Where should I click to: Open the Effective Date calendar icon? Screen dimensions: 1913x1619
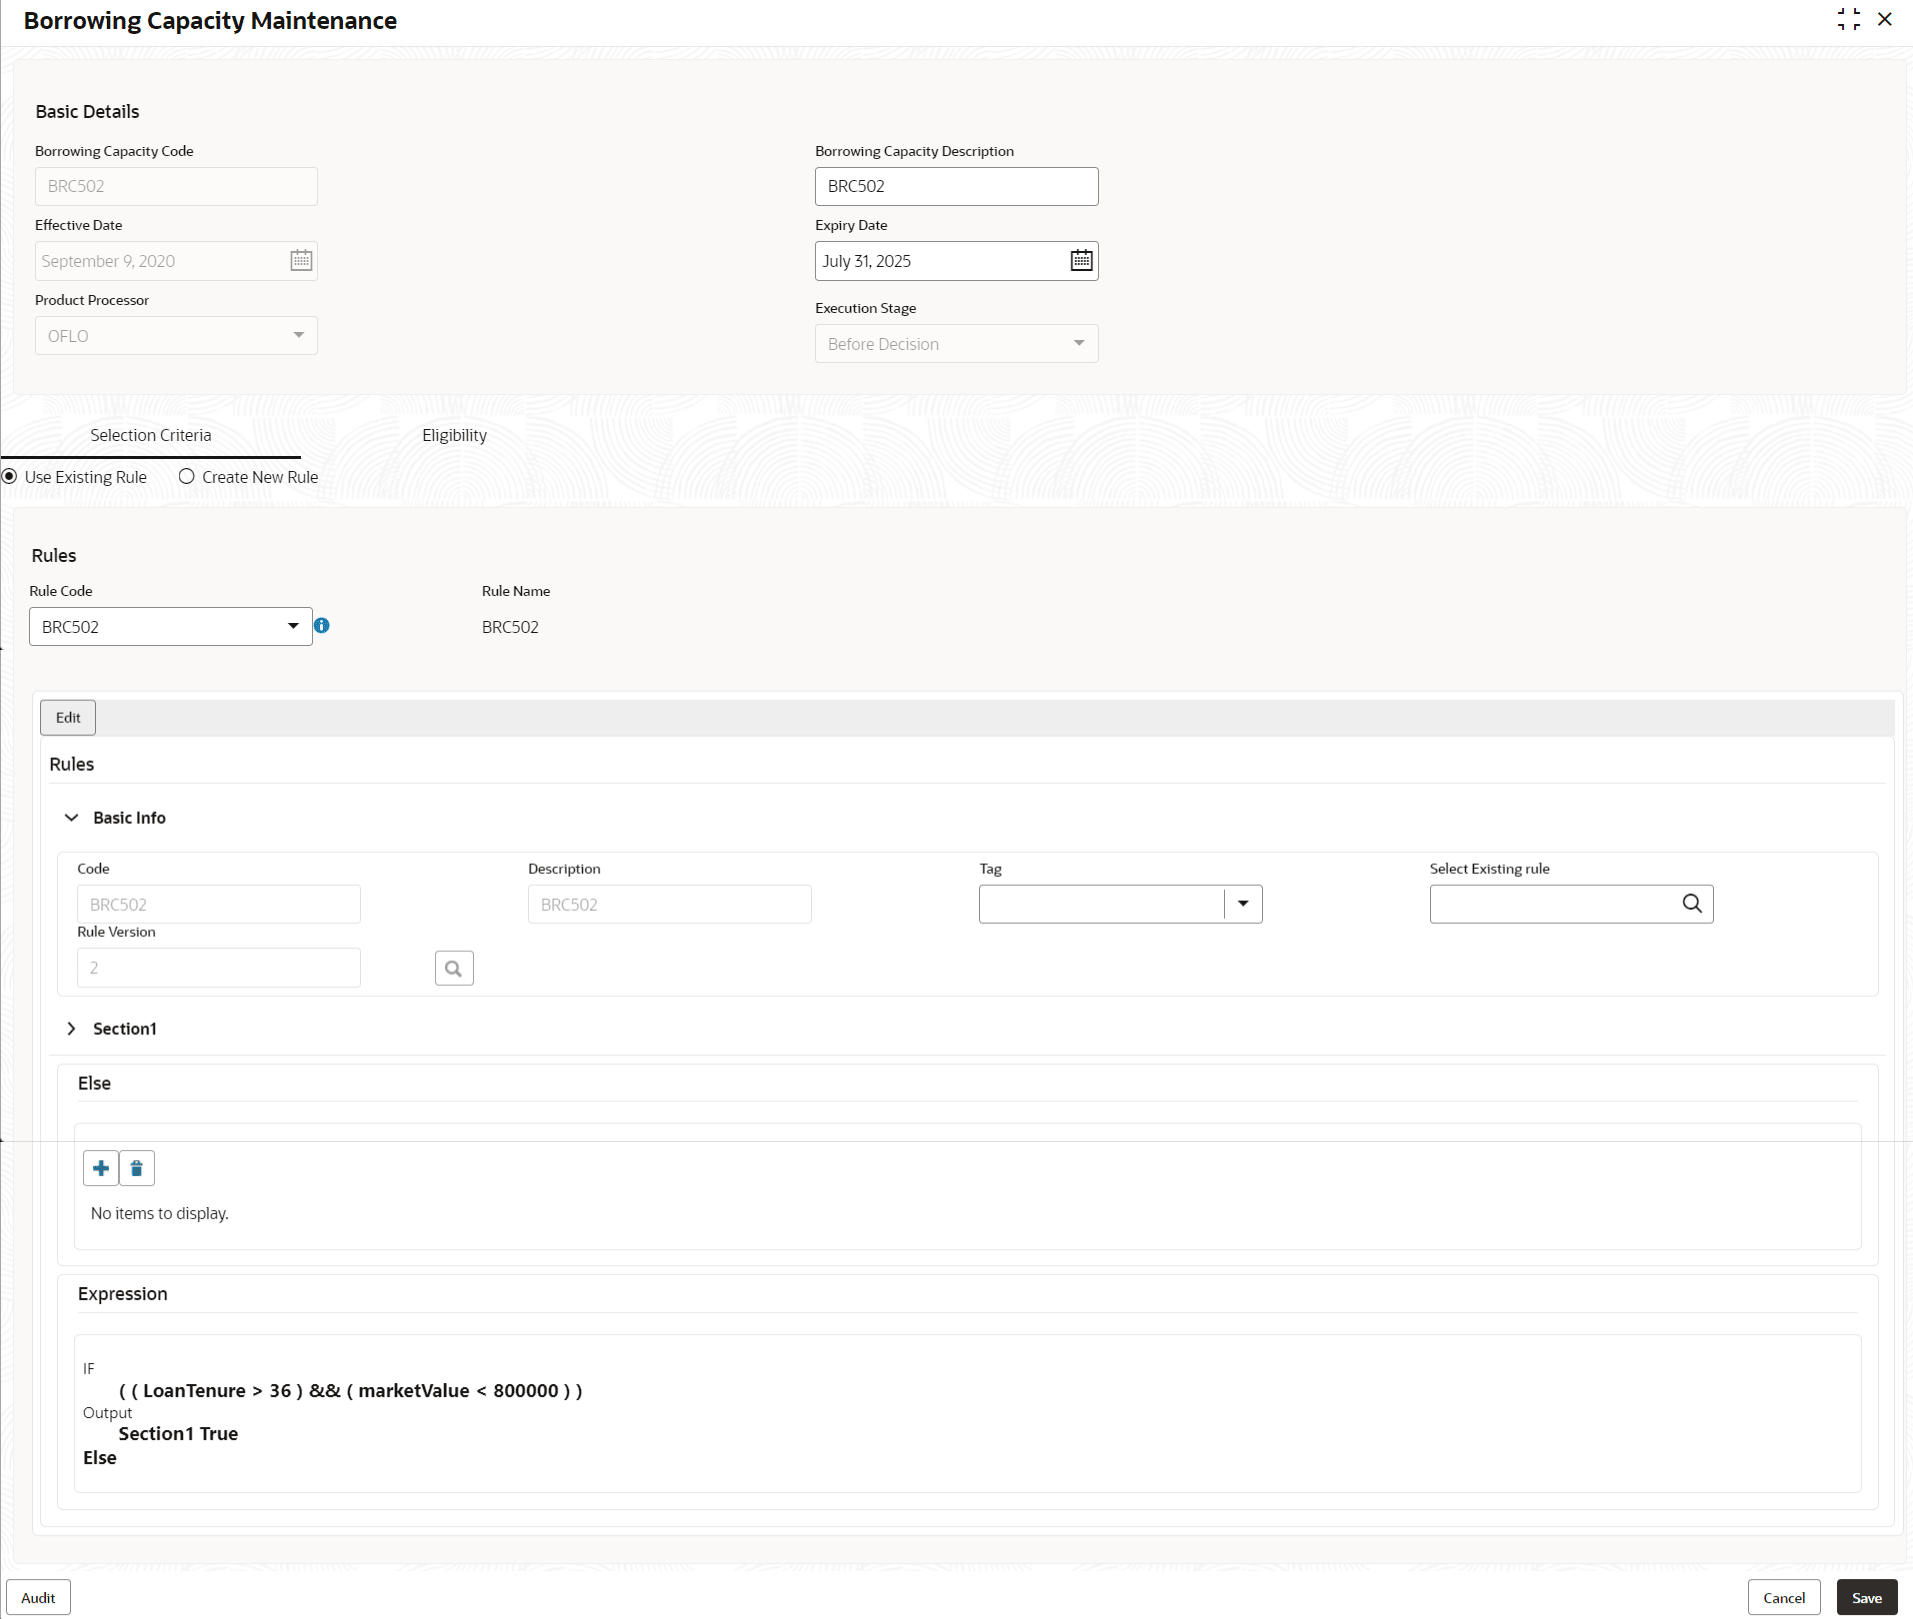[301, 261]
